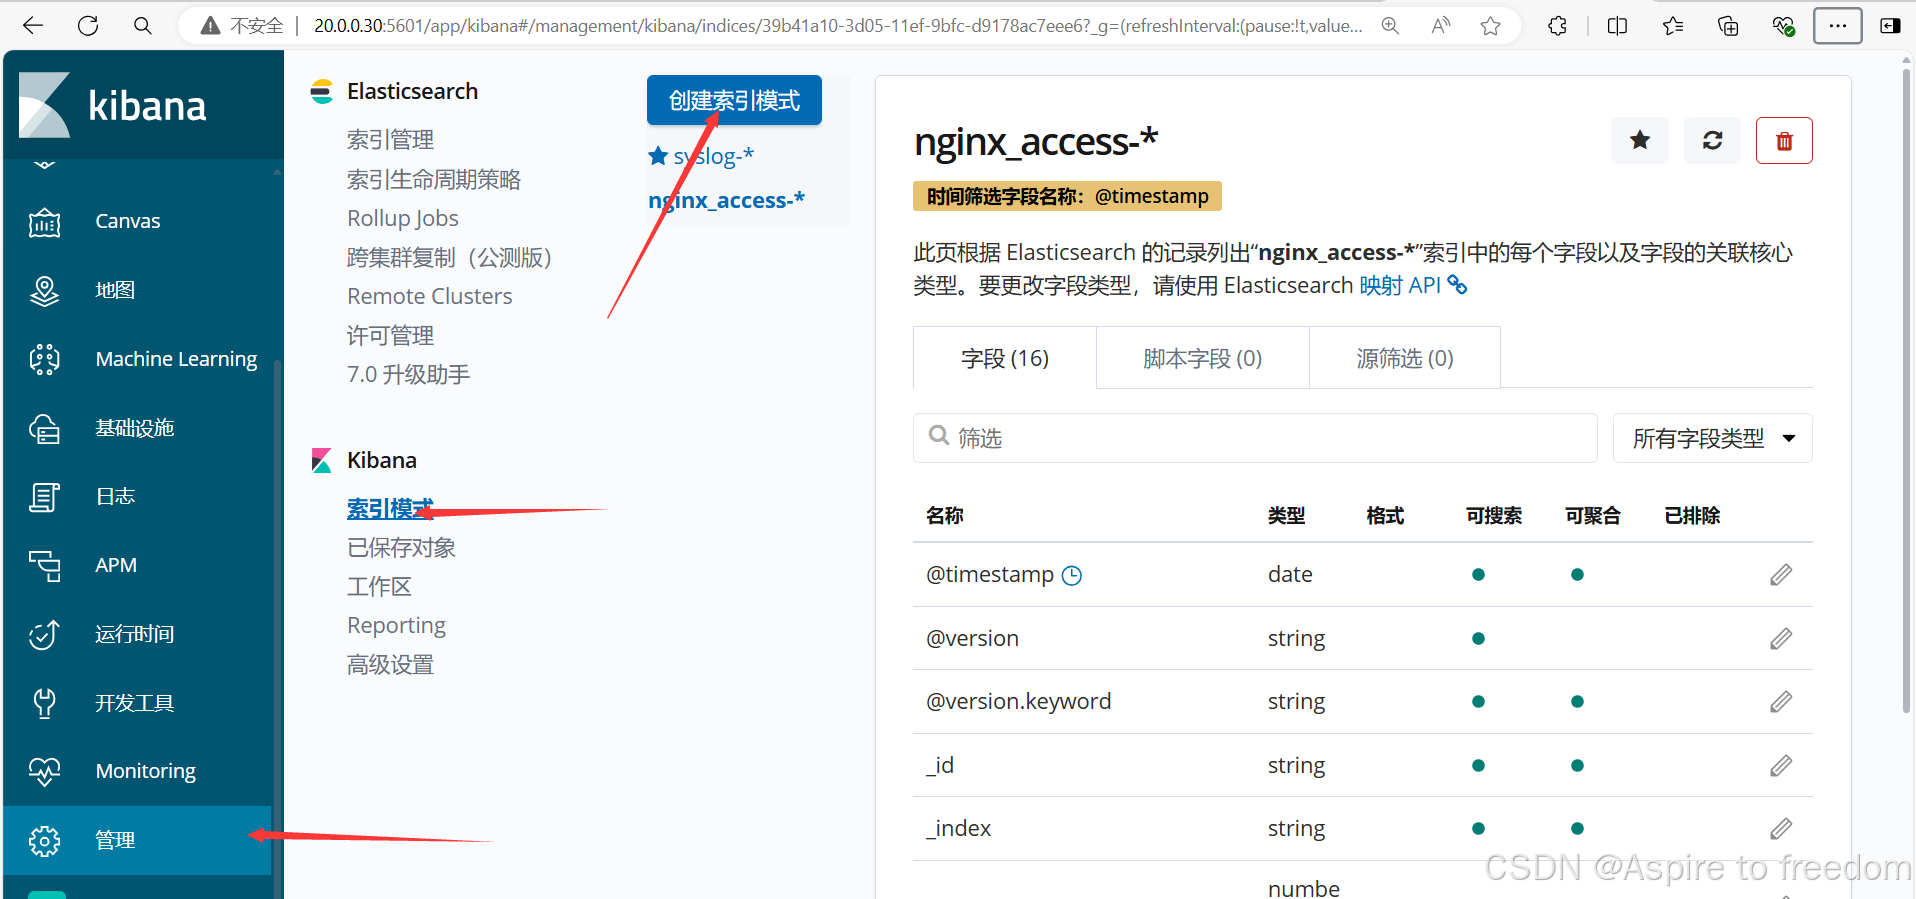The image size is (1916, 899).
Task: Open 高级设置
Action: 390,665
